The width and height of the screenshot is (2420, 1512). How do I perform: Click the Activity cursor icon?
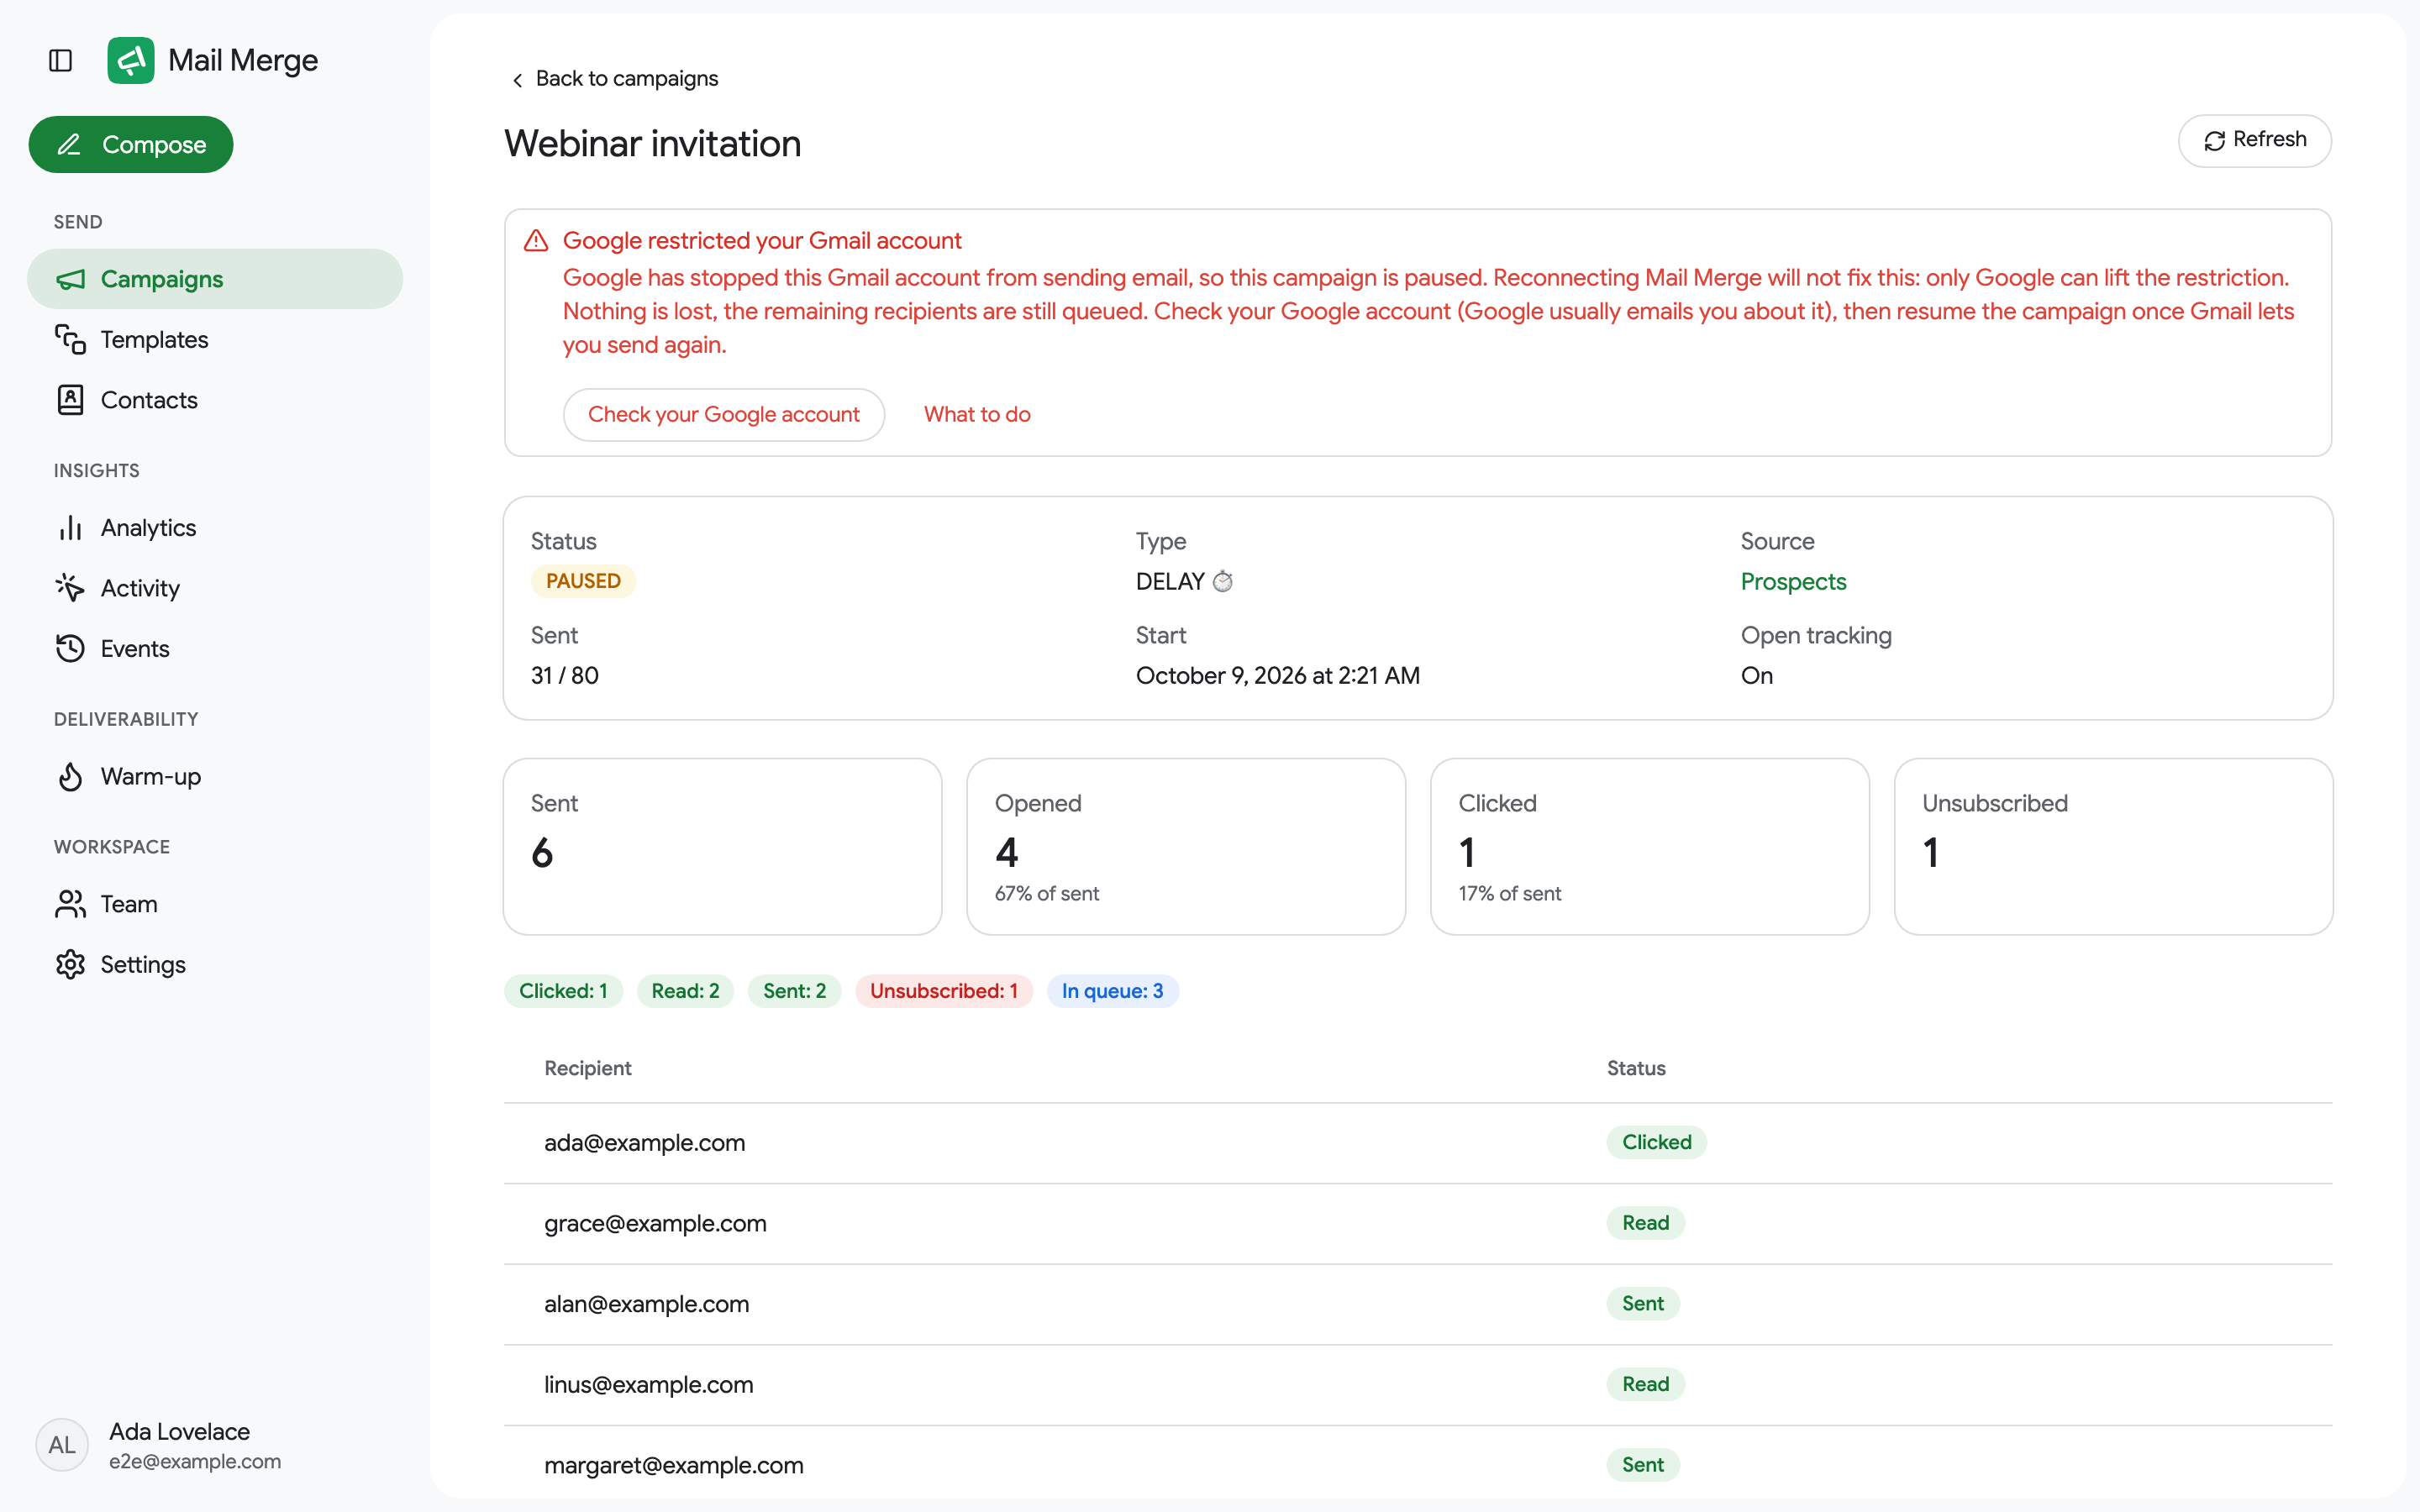(70, 588)
